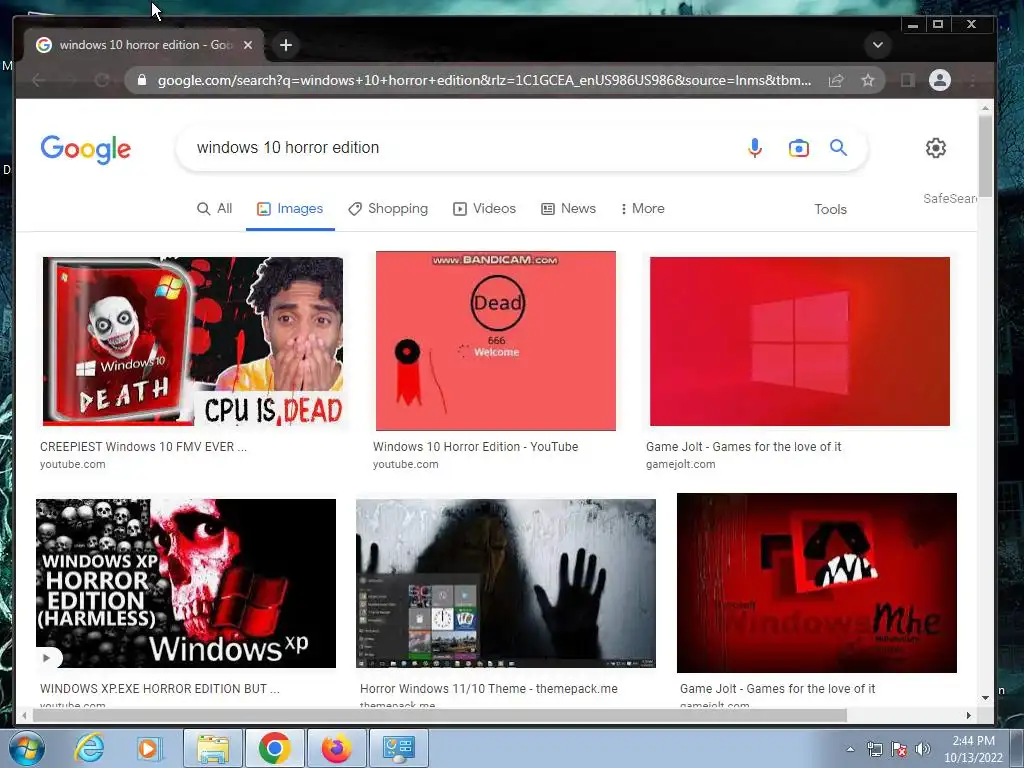
Task: Open the Windows Start menu
Action: point(27,748)
